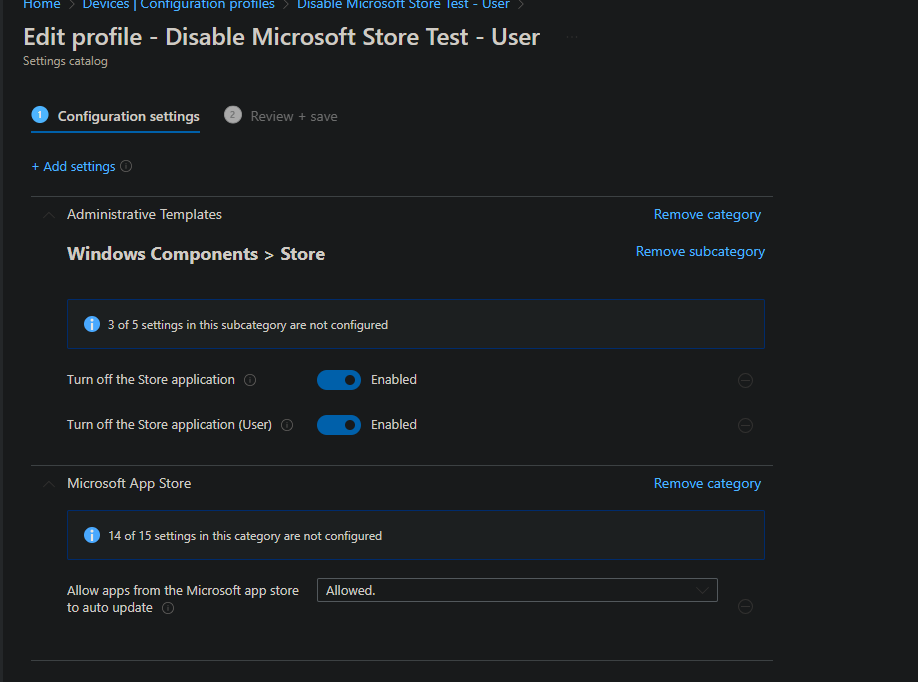Remove the Turn off the Store application (User) setting

[745, 426]
